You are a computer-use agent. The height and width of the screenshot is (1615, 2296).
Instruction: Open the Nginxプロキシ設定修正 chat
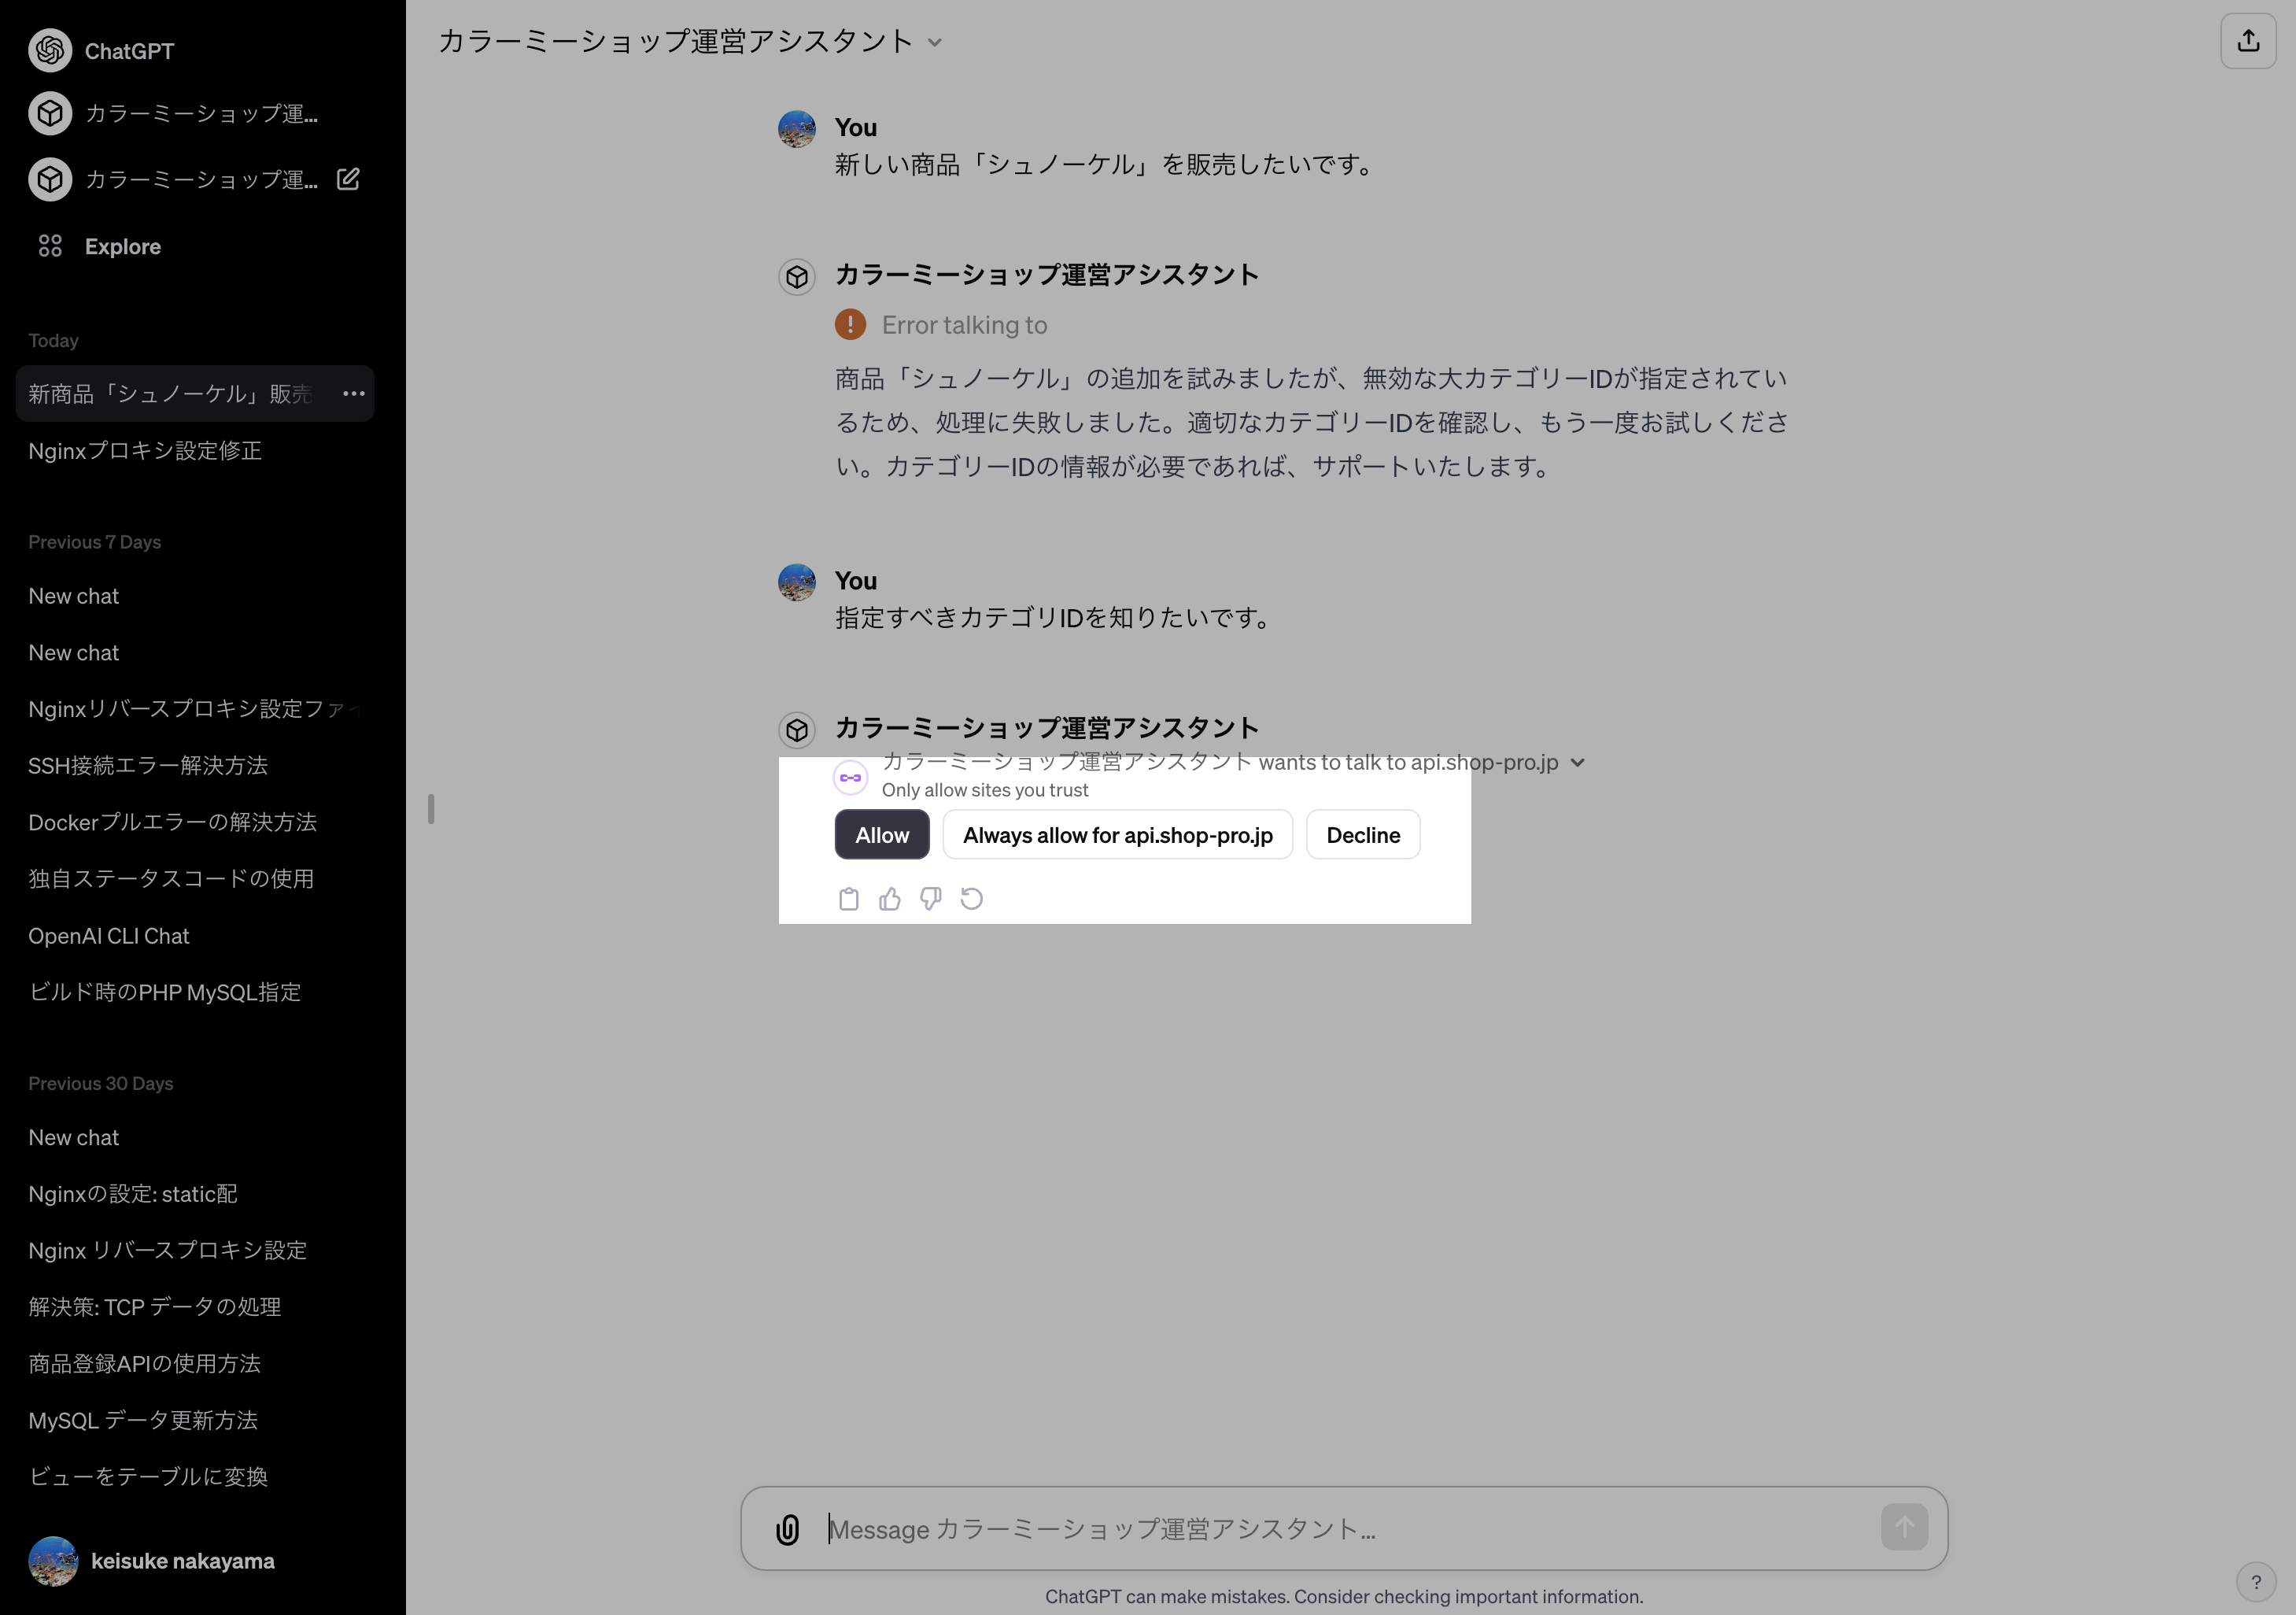pos(144,450)
